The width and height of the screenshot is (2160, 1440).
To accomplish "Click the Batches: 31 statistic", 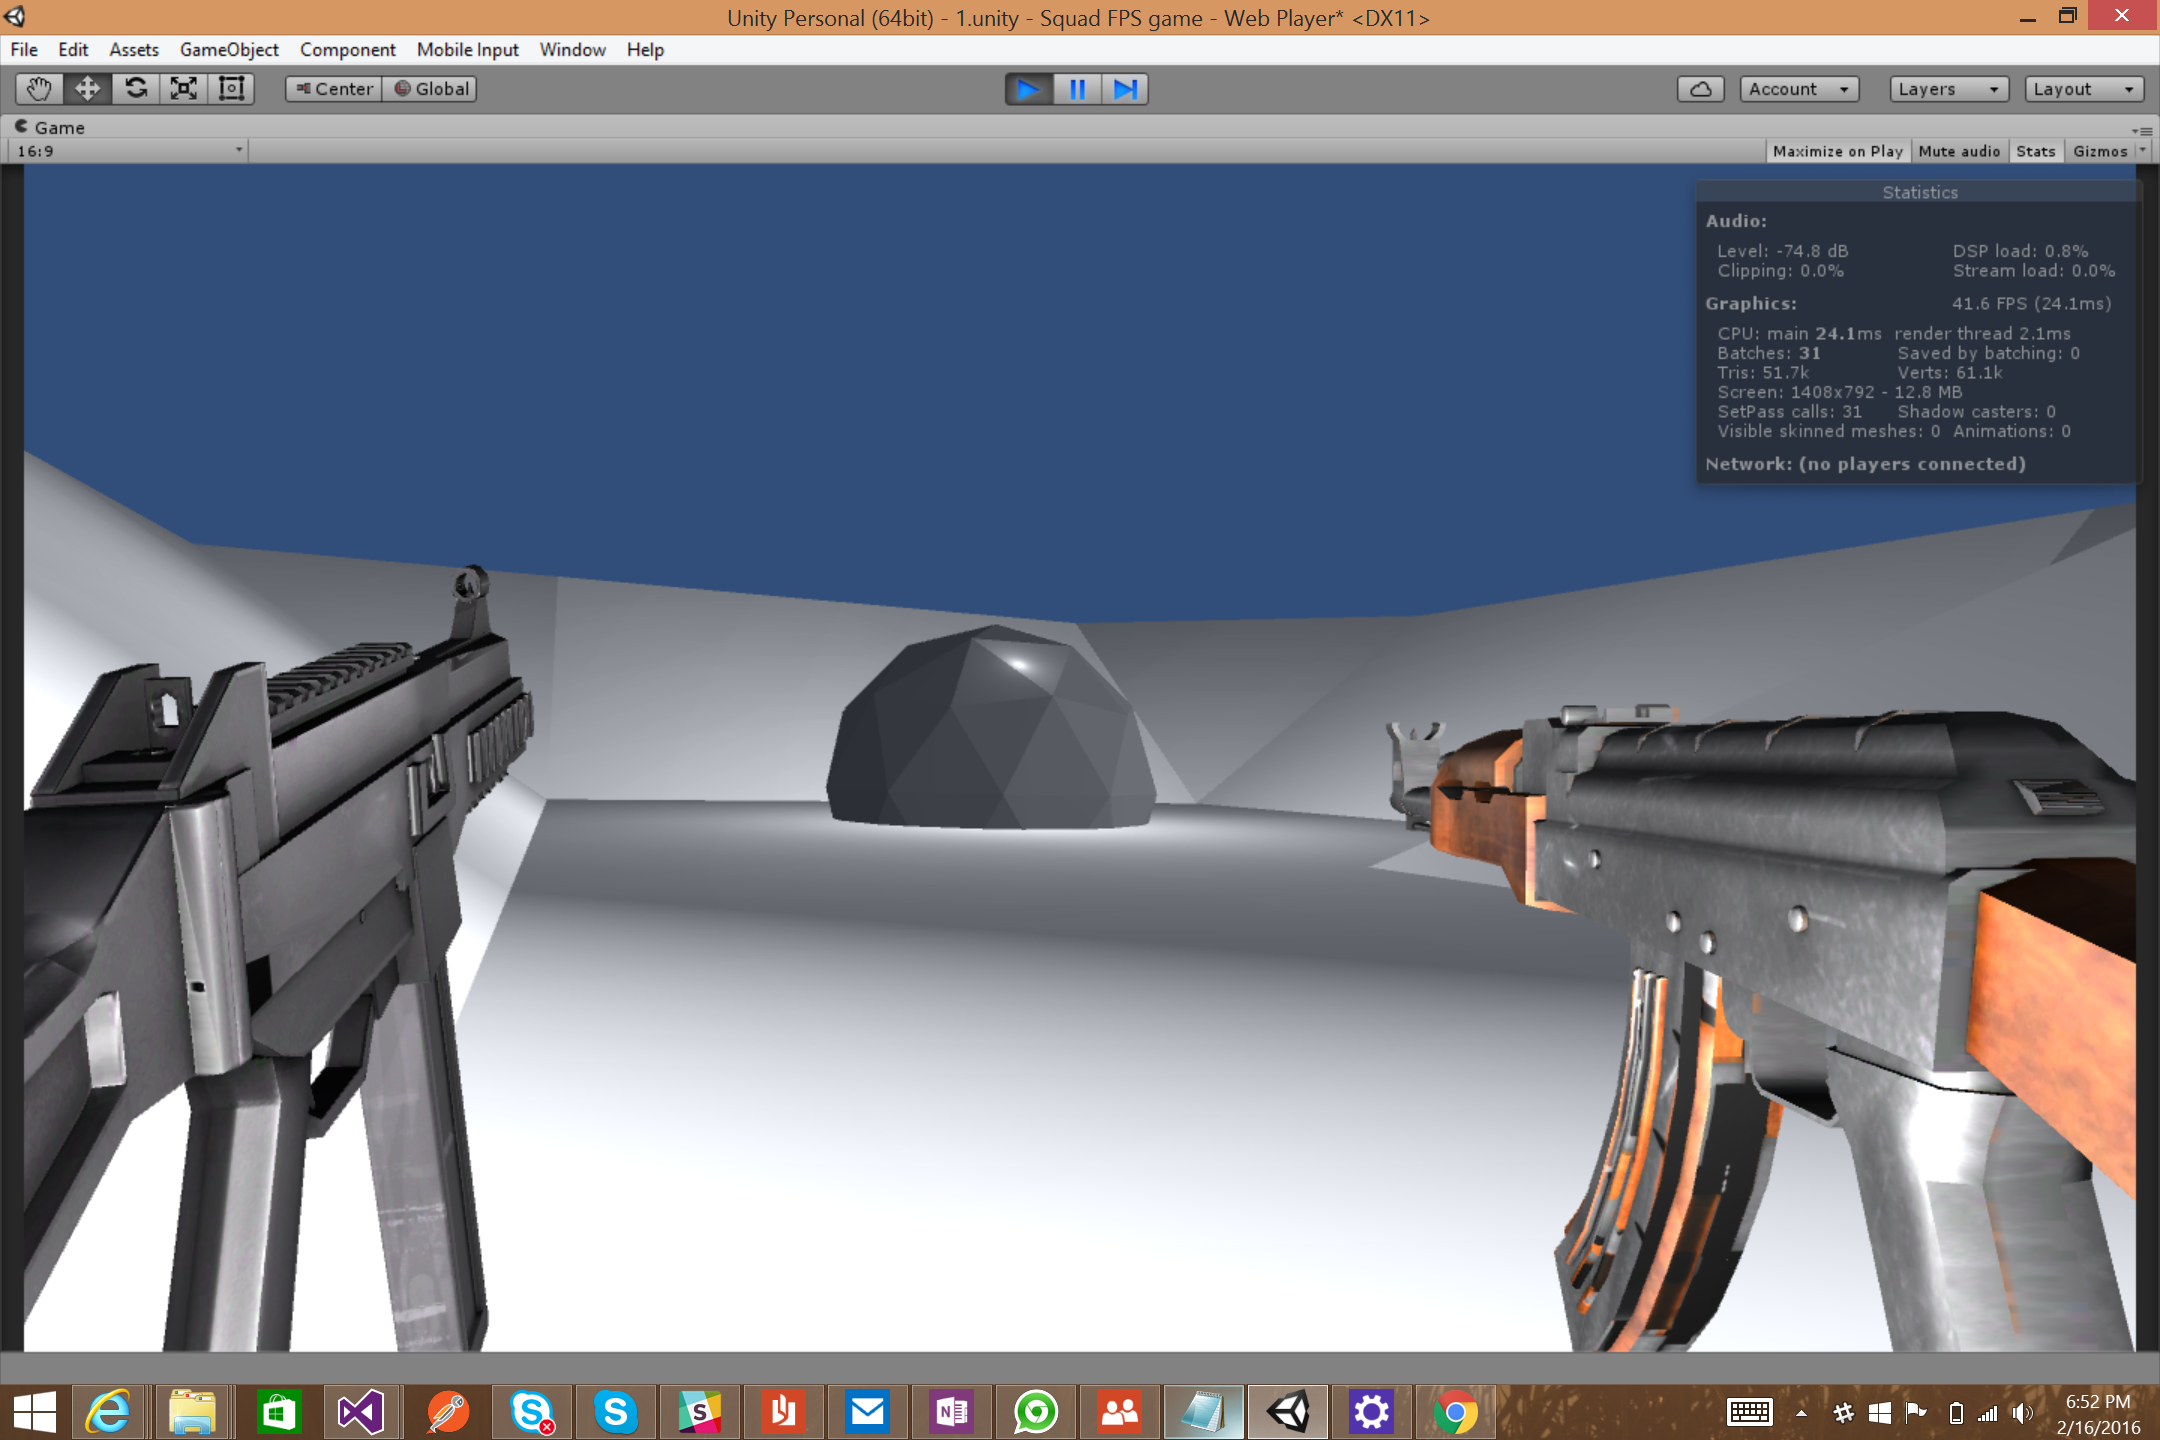I will (1769, 353).
